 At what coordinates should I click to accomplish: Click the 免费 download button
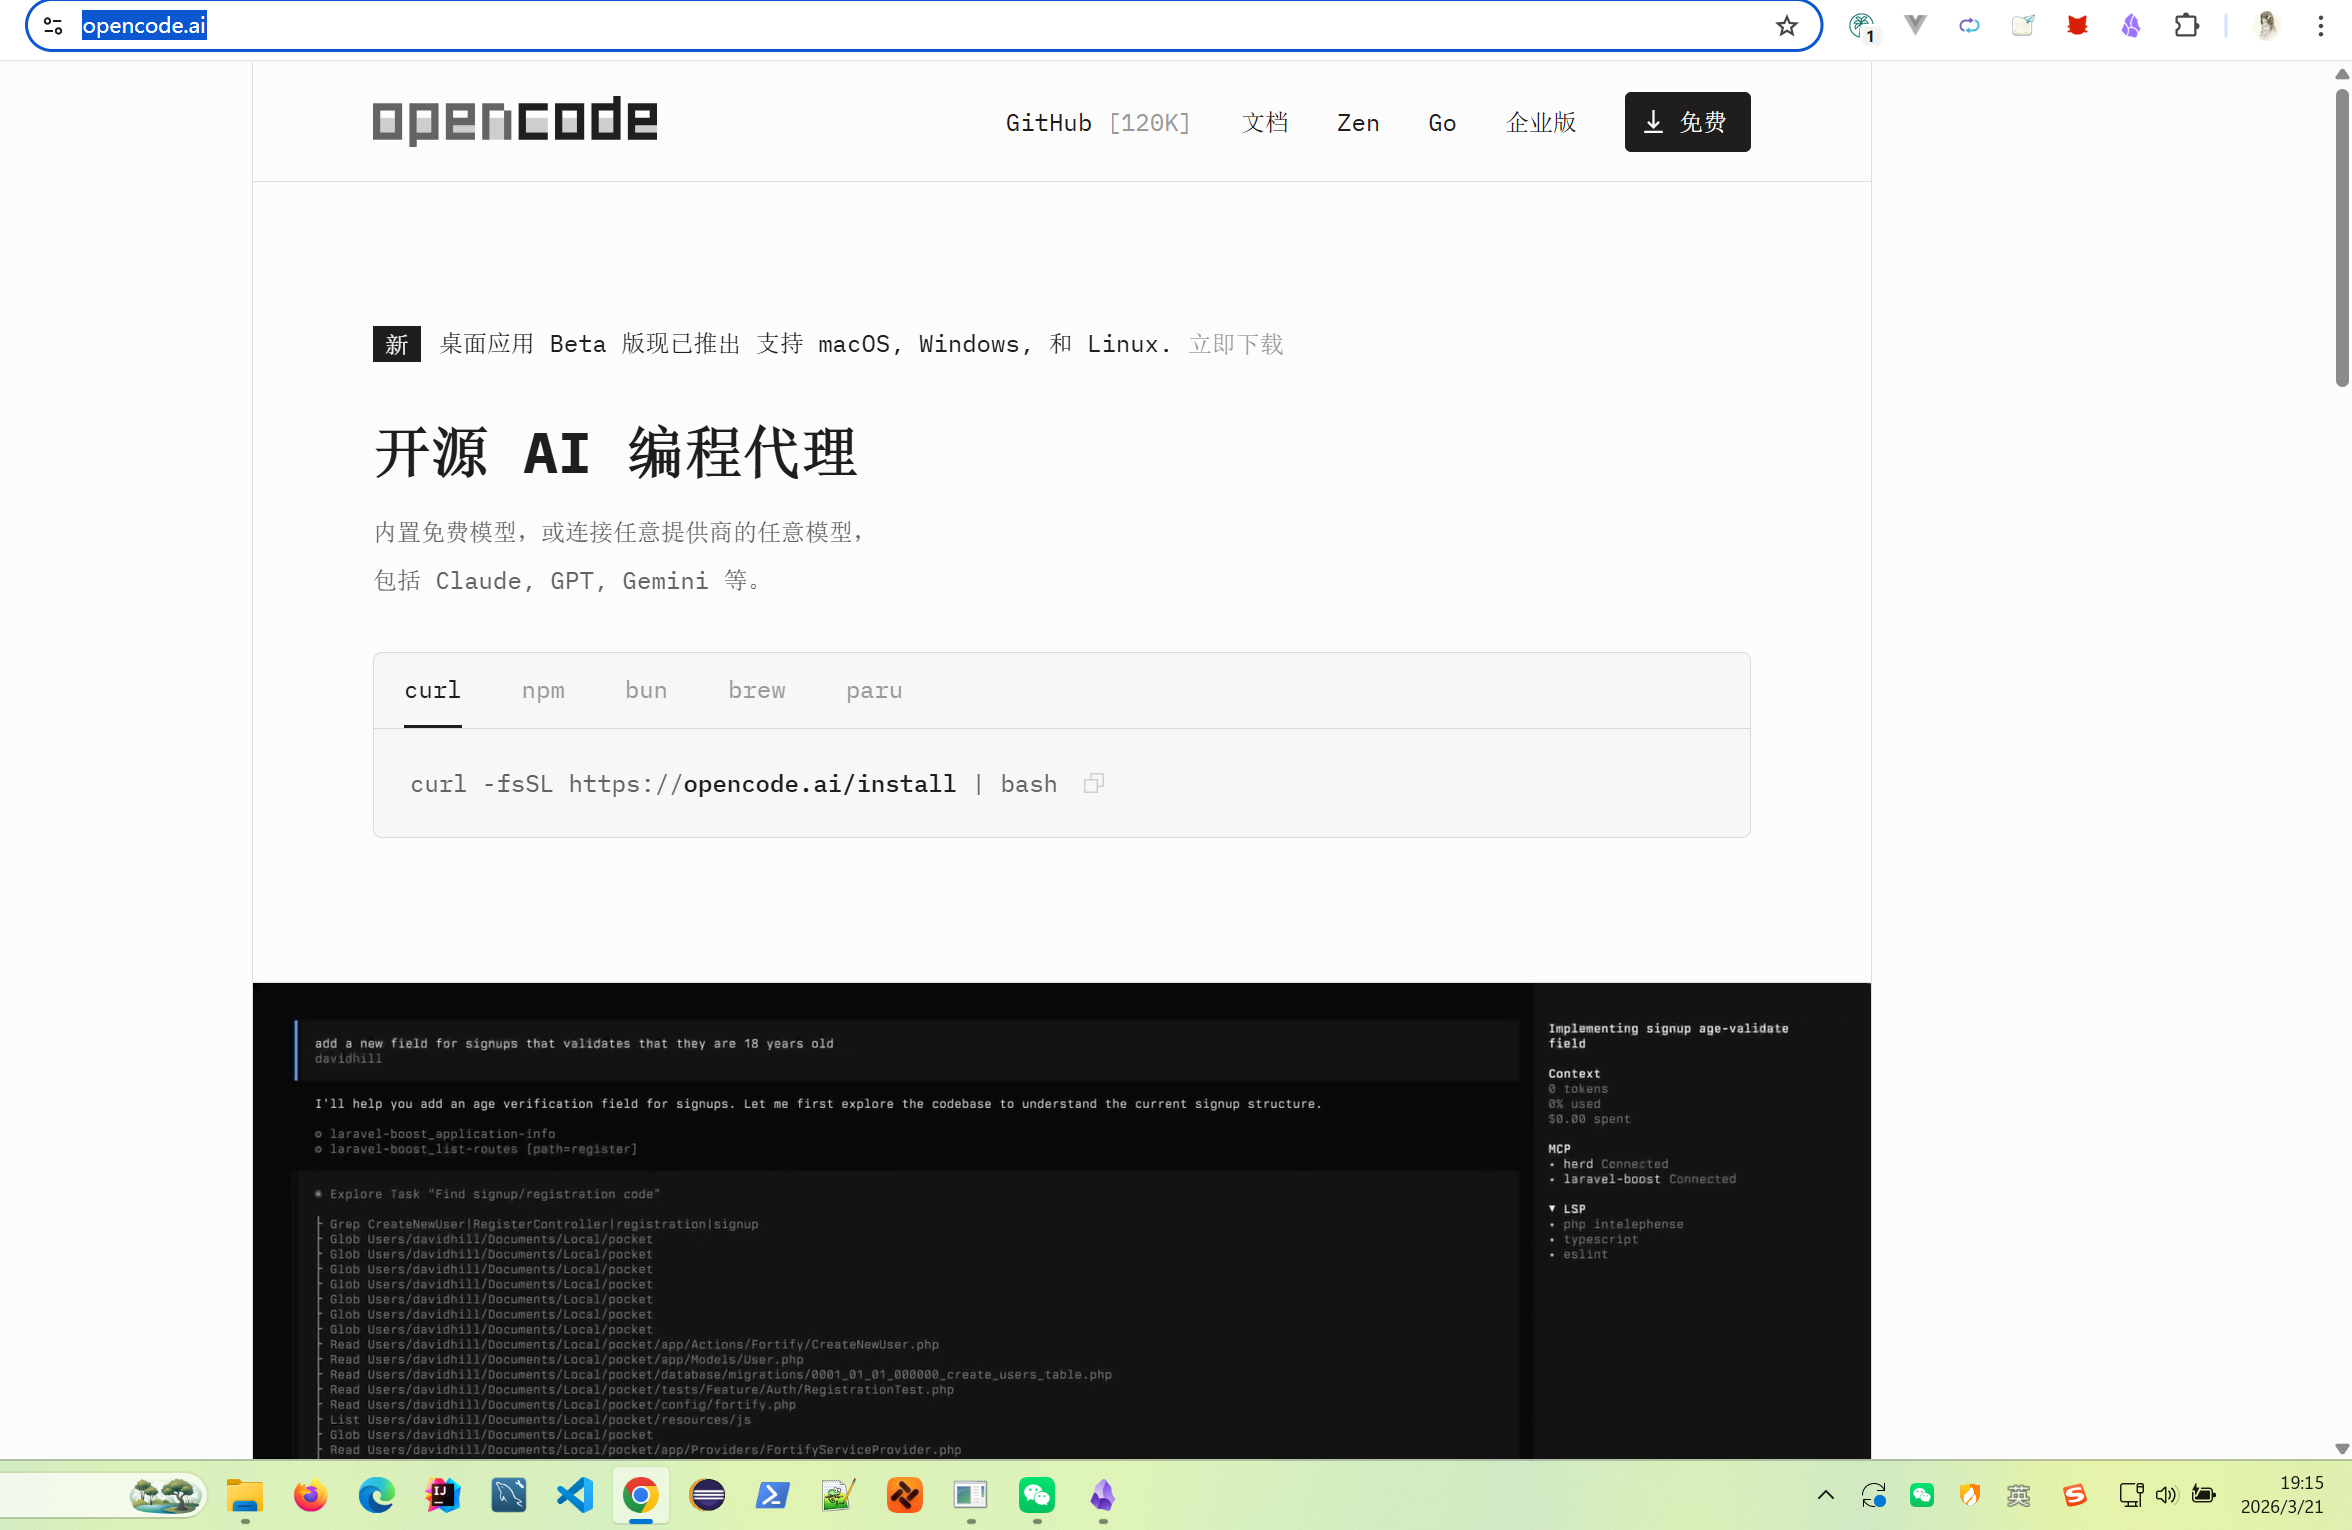click(1687, 121)
